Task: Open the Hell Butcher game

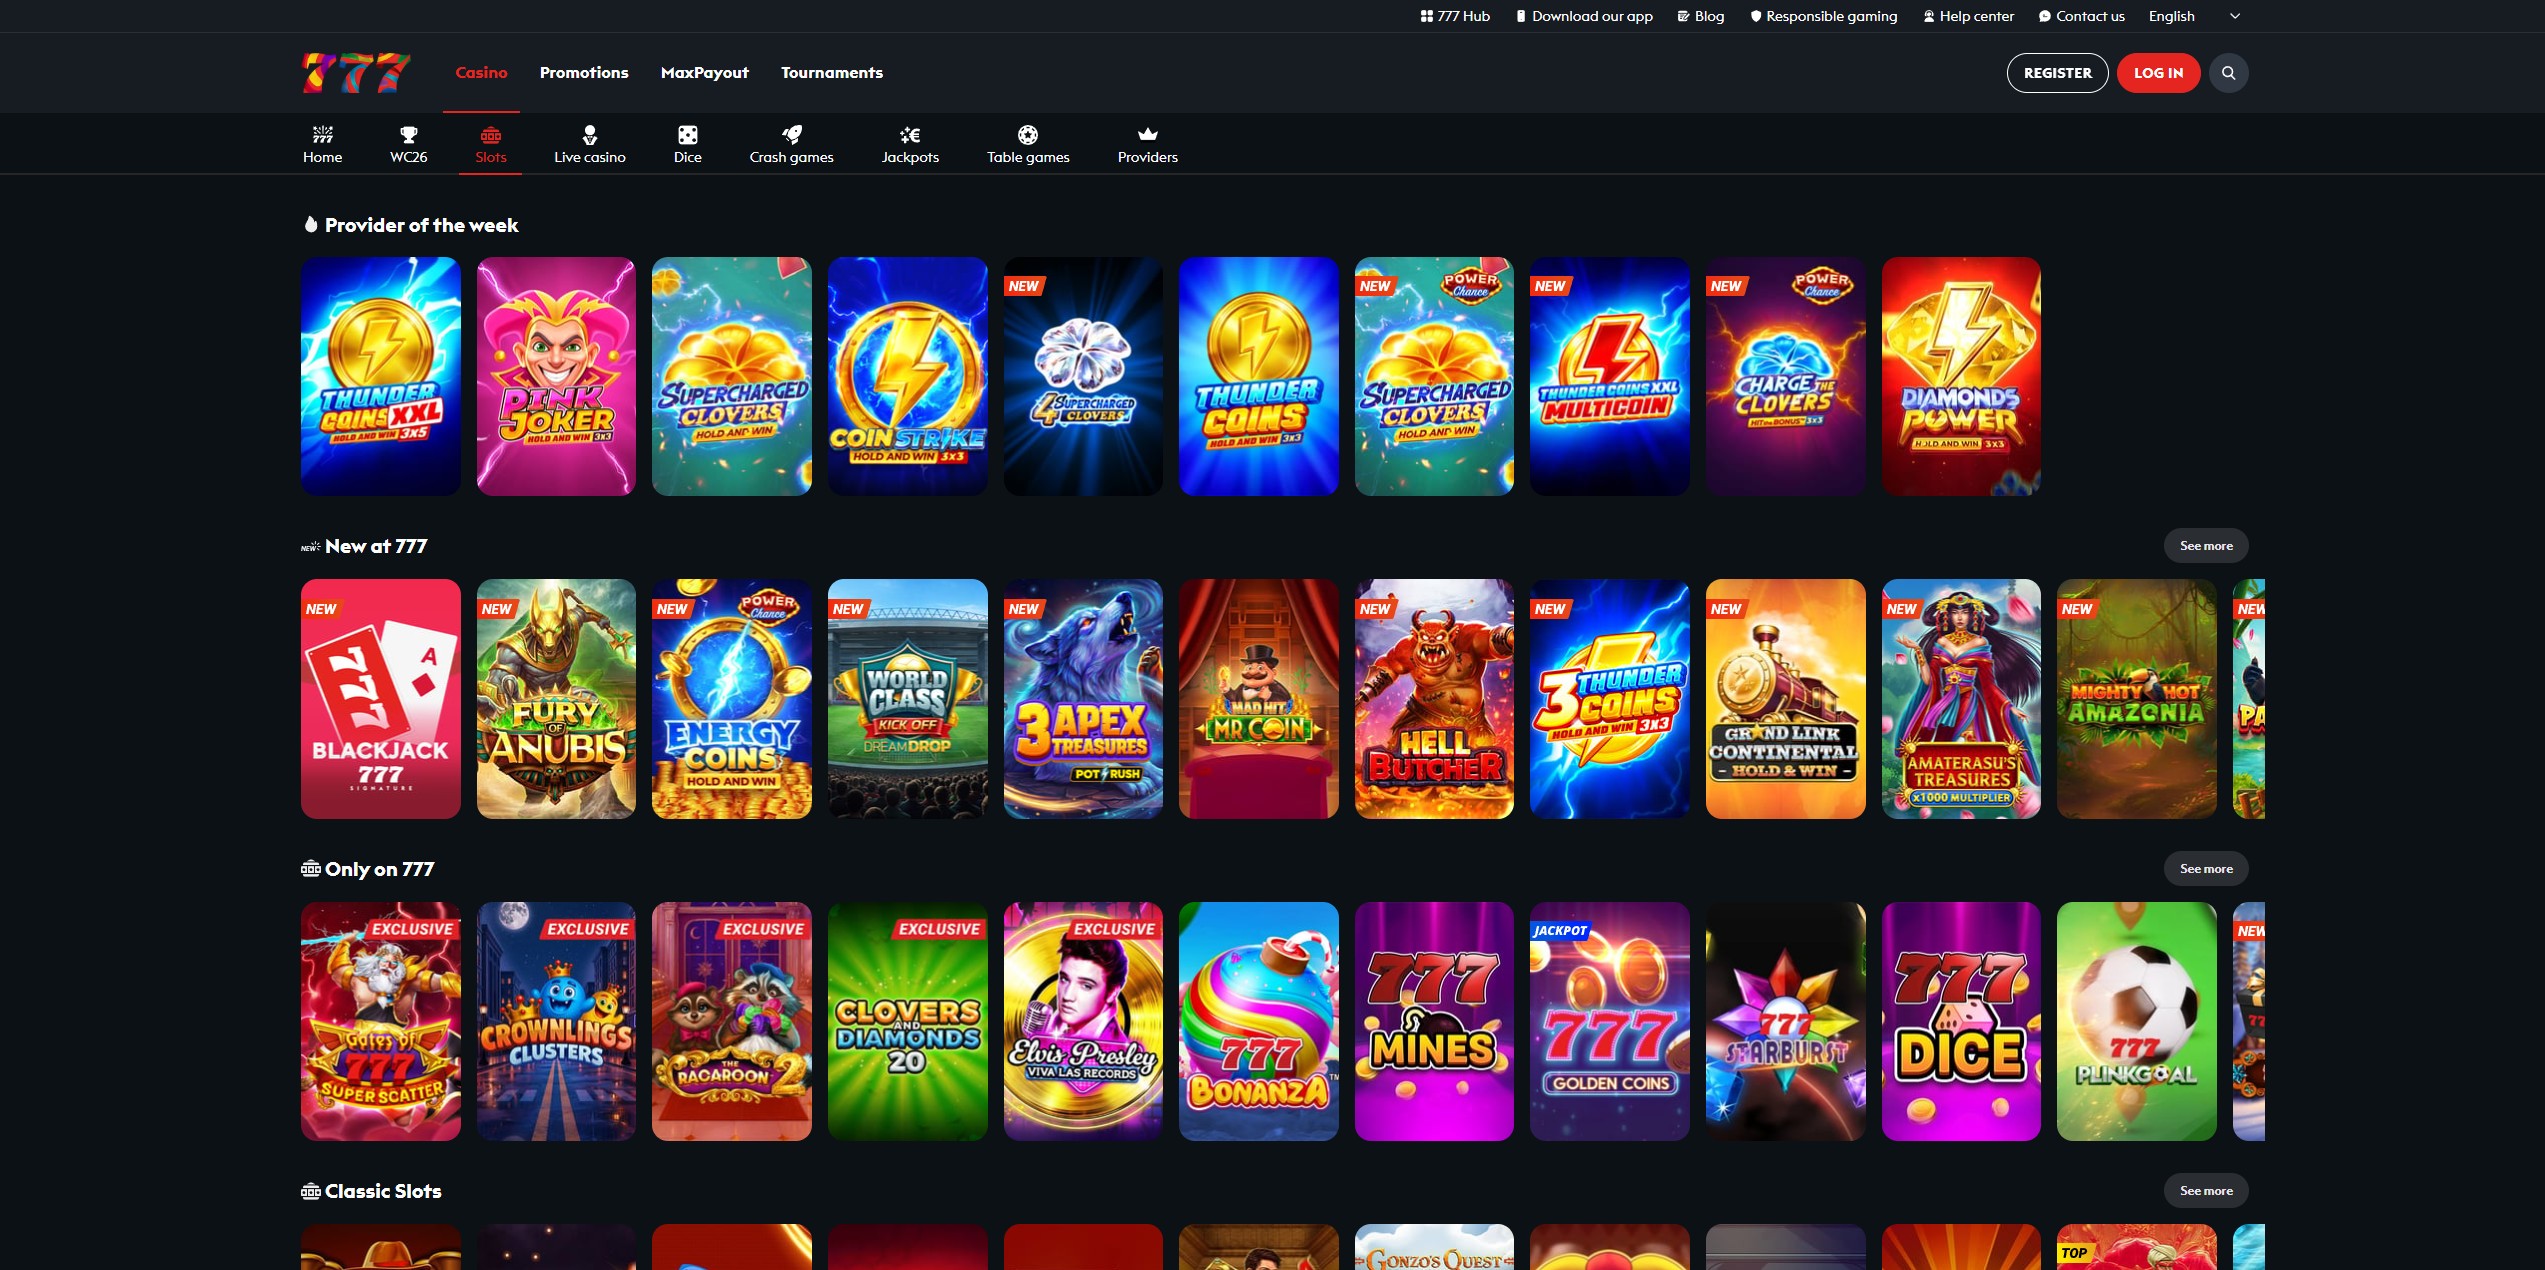Action: click(x=1434, y=699)
